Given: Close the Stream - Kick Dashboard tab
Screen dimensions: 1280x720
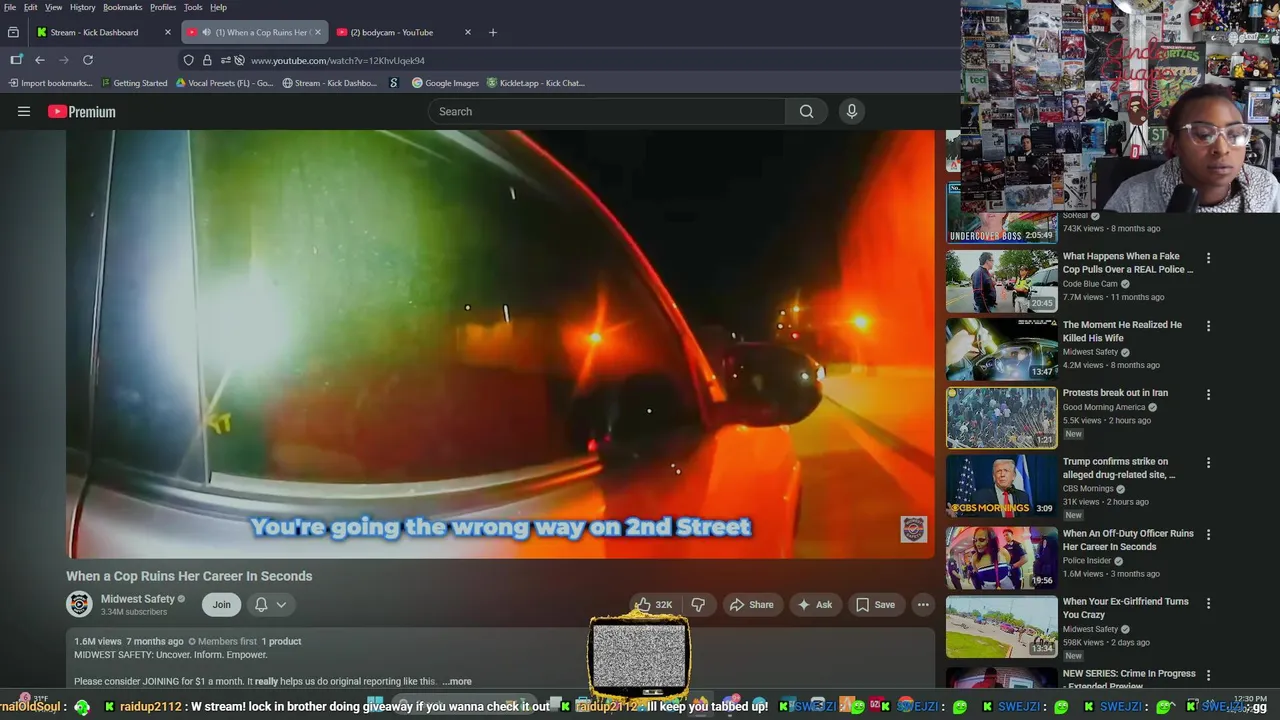Looking at the screenshot, I should (x=168, y=32).
